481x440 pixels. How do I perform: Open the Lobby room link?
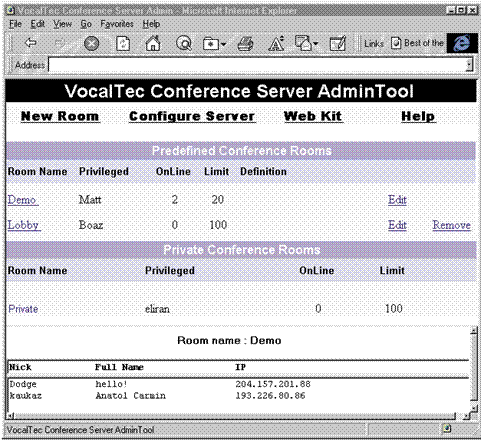pyautogui.click(x=24, y=225)
